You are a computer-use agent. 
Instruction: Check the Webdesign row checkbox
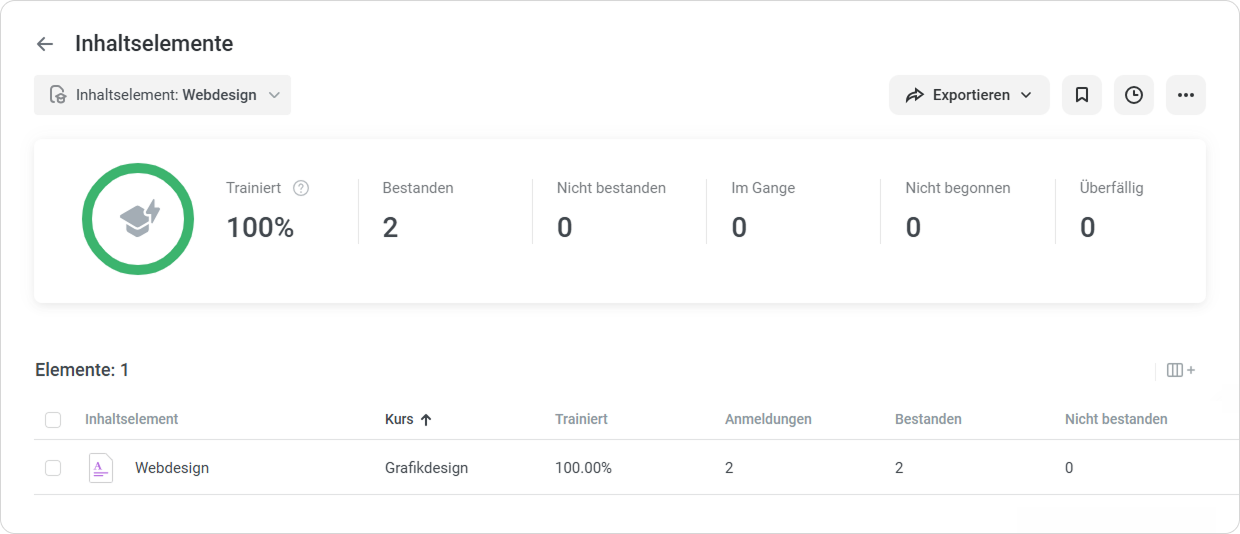(x=53, y=468)
